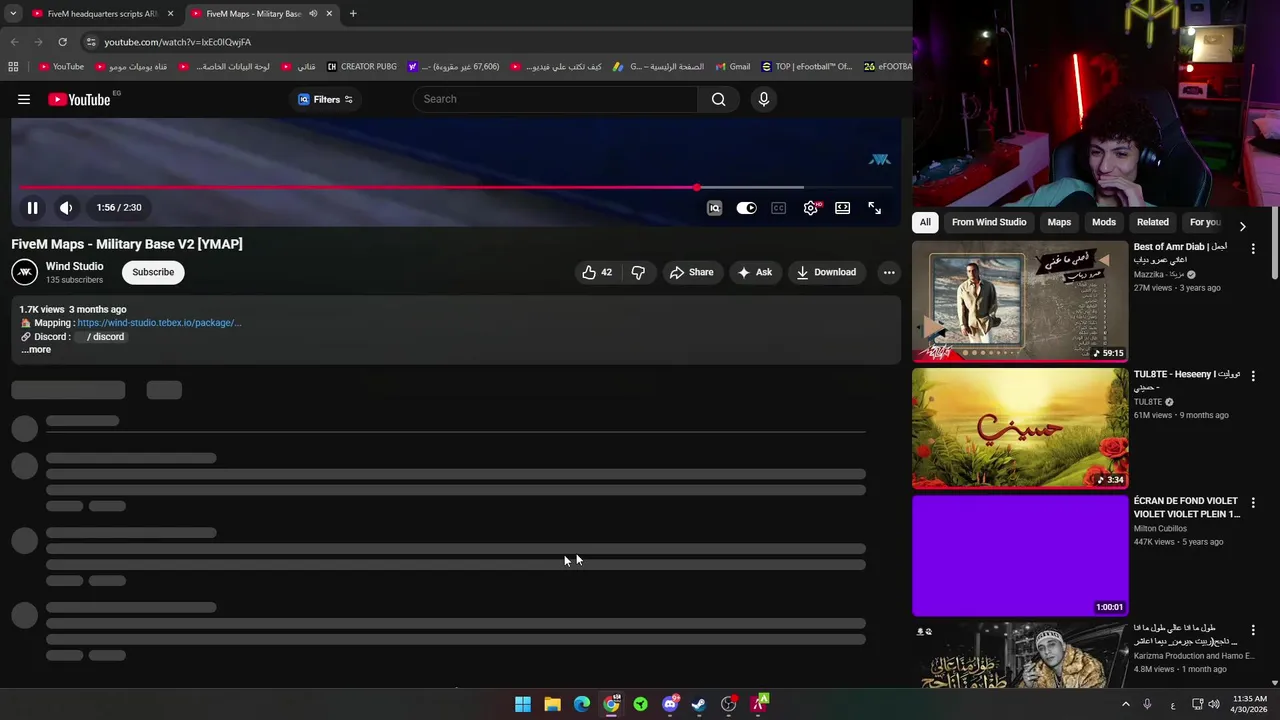Image resolution: width=1280 pixels, height=720 pixels.
Task: Open Discord from the taskbar
Action: click(670, 704)
